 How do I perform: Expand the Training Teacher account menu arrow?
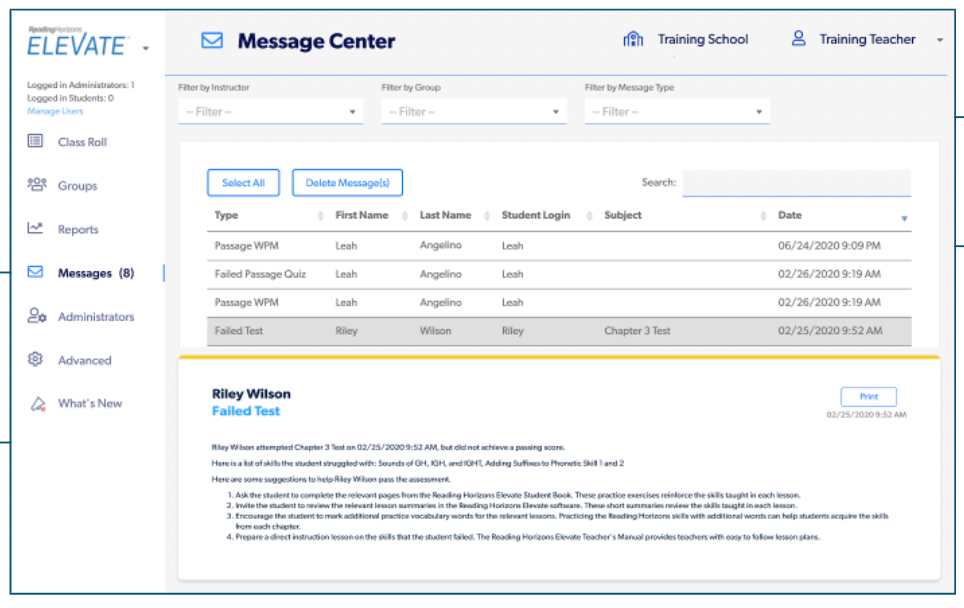point(940,41)
